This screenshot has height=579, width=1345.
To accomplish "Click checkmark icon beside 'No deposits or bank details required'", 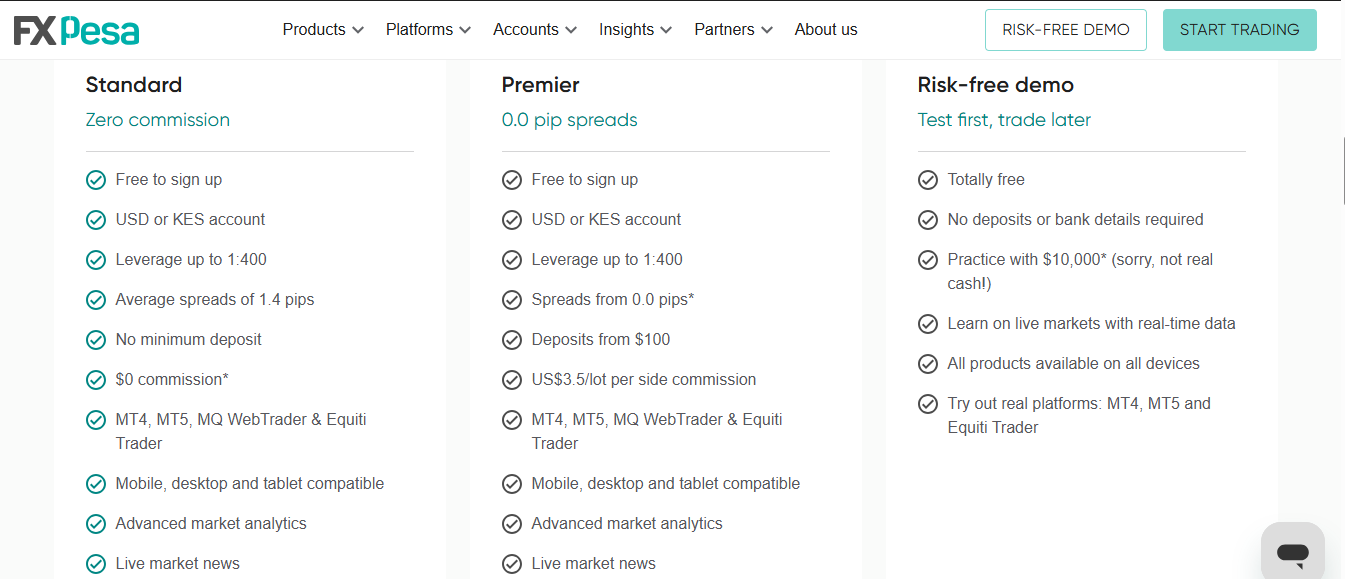I will (928, 220).
